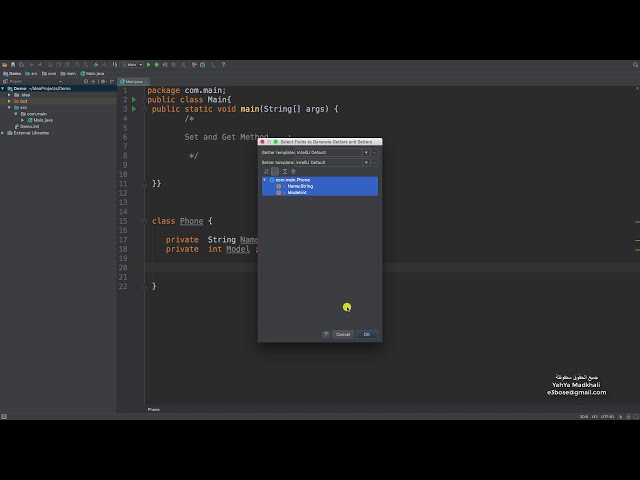Click the Paste toolbar icon
This screenshot has height=480, width=640.
[x=67, y=64]
